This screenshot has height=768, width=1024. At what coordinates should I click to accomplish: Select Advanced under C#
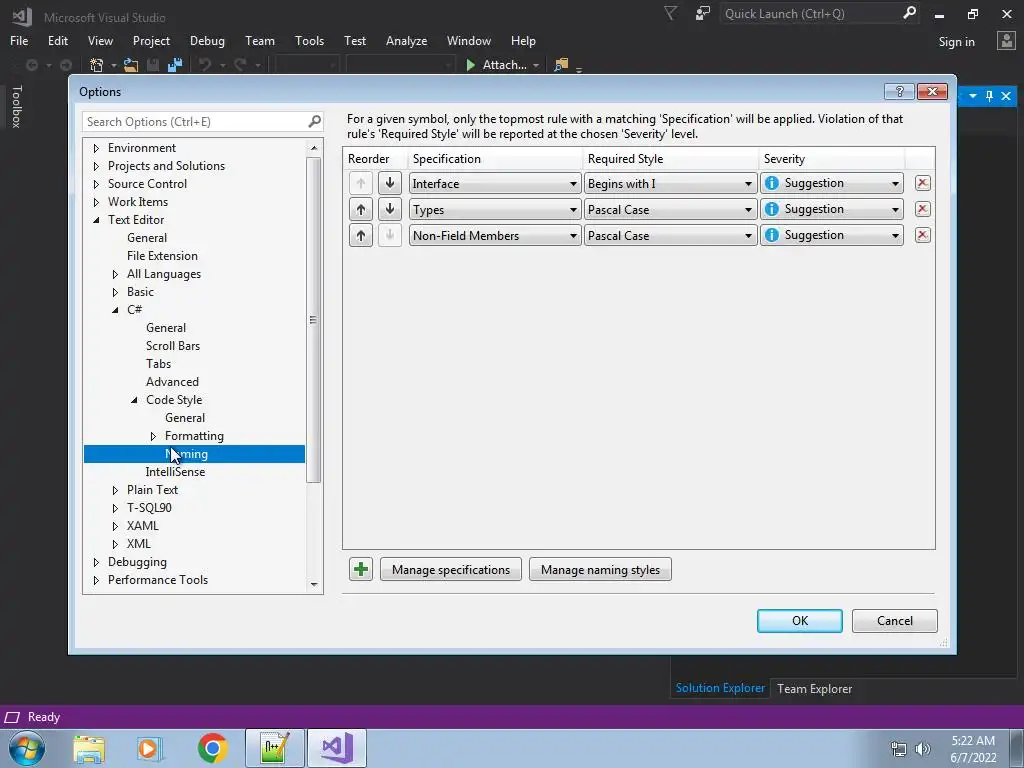pos(172,381)
